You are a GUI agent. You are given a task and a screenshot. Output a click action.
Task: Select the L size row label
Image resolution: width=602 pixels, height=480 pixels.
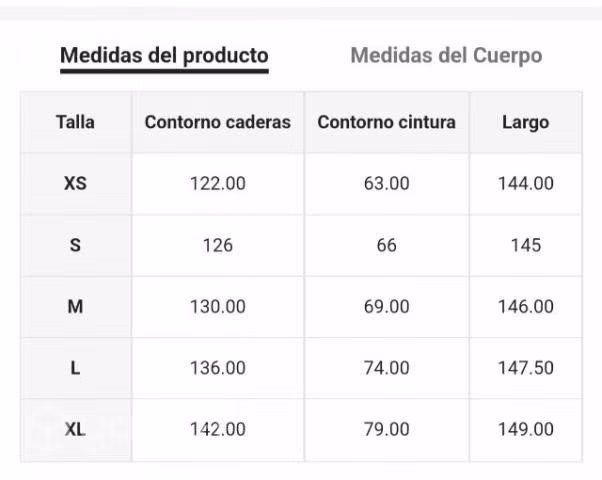75,368
